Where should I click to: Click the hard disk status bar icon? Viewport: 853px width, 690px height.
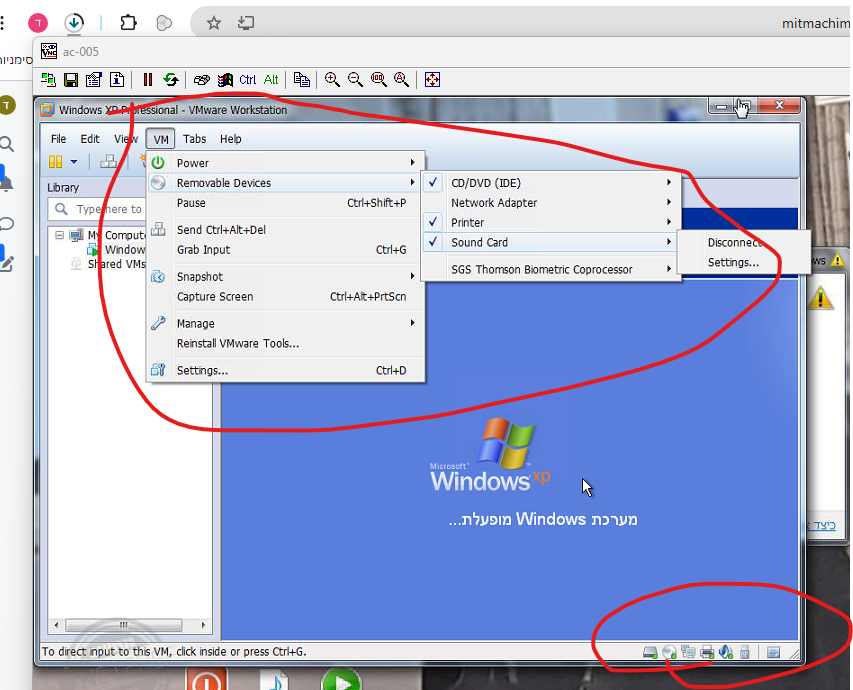pos(650,652)
